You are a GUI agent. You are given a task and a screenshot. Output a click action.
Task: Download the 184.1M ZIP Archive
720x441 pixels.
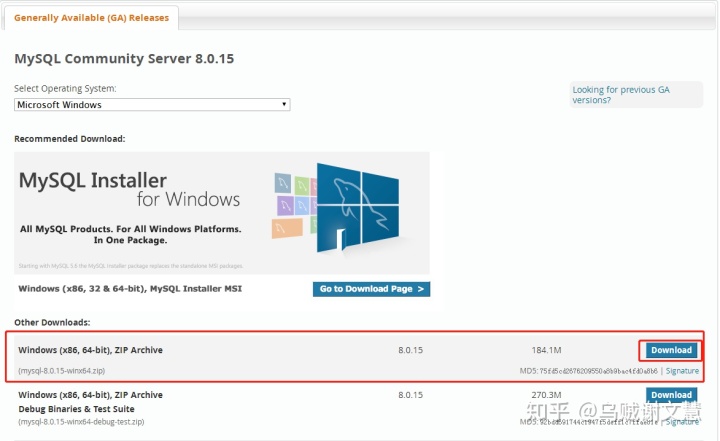[x=671, y=350]
